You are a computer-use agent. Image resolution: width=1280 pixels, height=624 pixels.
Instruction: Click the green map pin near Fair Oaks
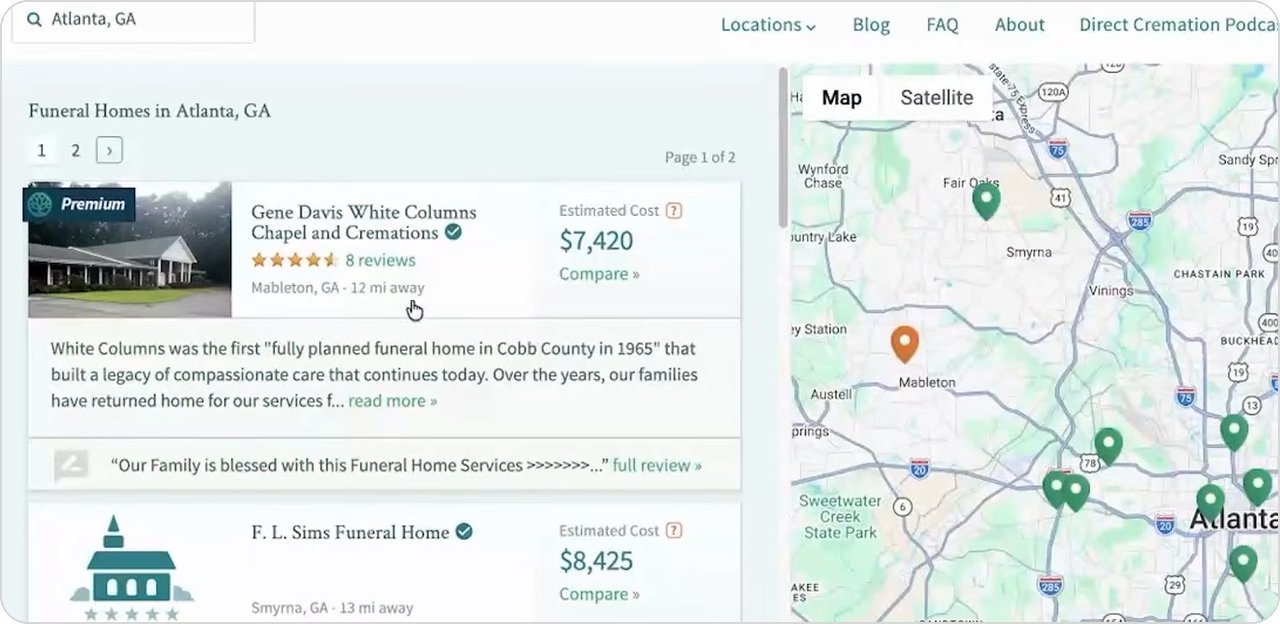(986, 201)
